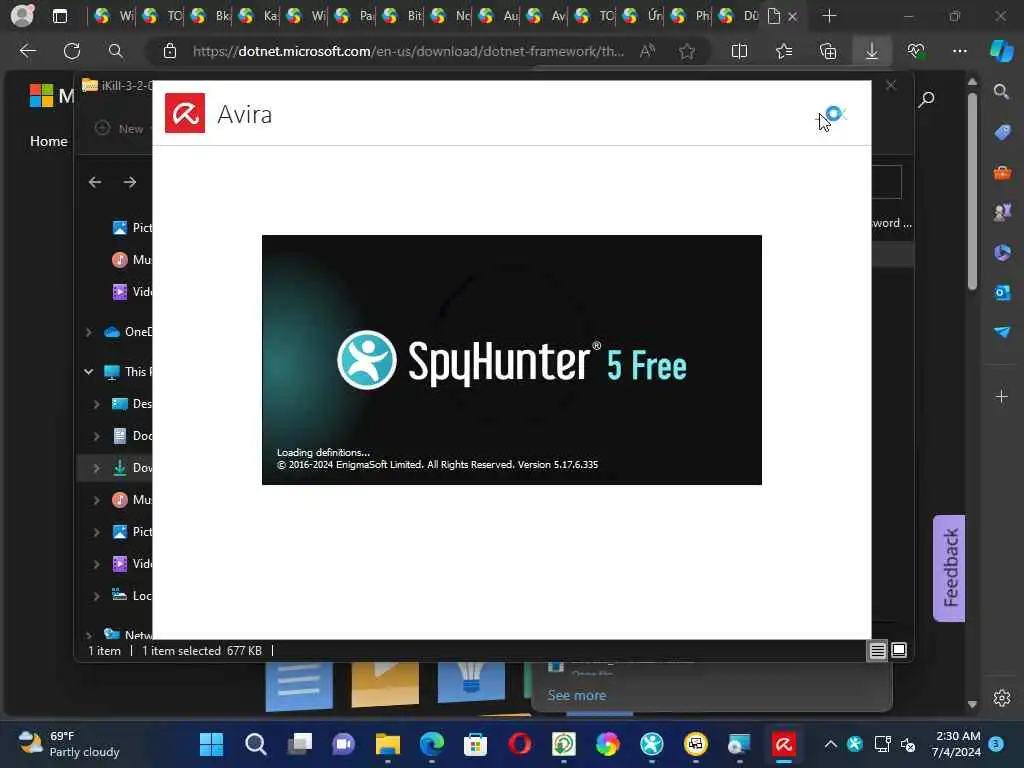Switch File Explorer to details view icon
The height and width of the screenshot is (768, 1024).
(877, 650)
